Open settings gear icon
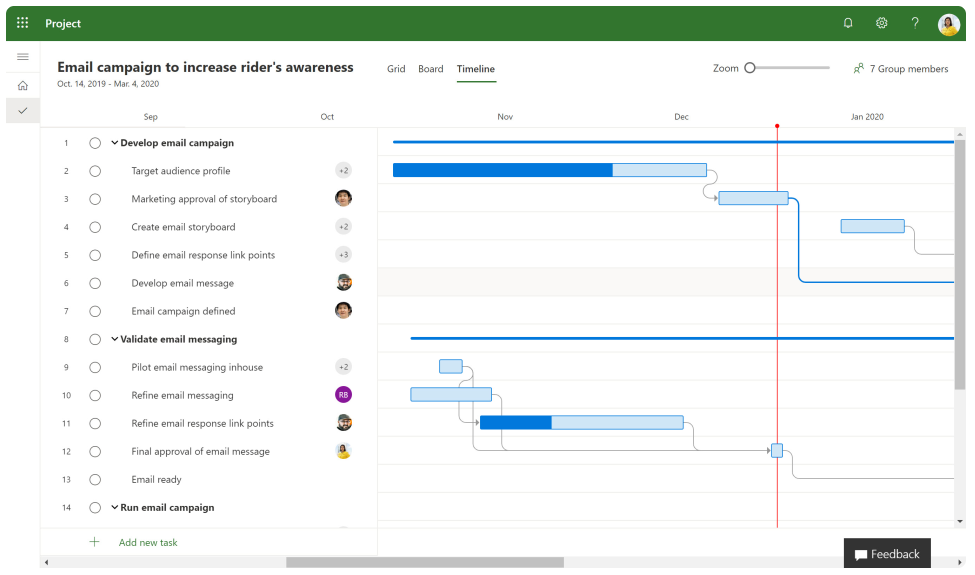Screen dimensions: 975x575 [881, 23]
